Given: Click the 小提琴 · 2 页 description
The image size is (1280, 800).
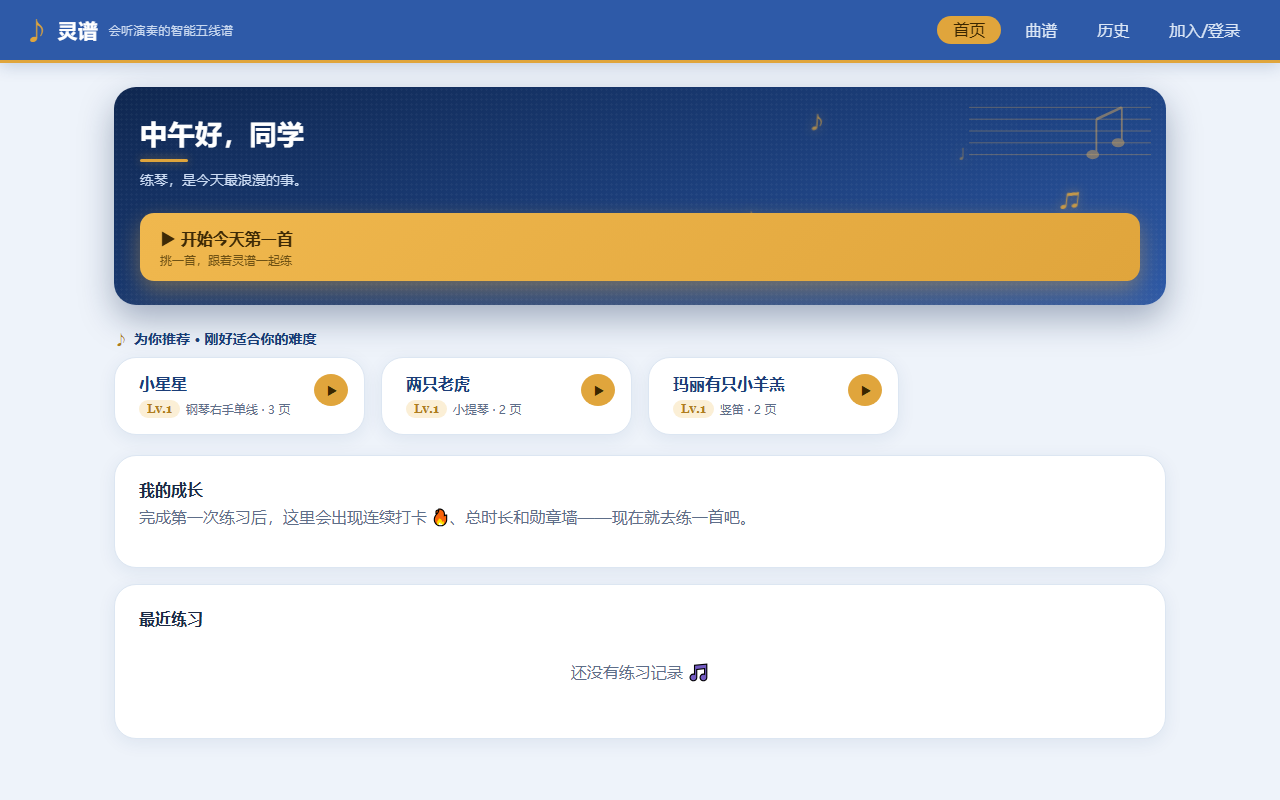Looking at the screenshot, I should point(487,410).
